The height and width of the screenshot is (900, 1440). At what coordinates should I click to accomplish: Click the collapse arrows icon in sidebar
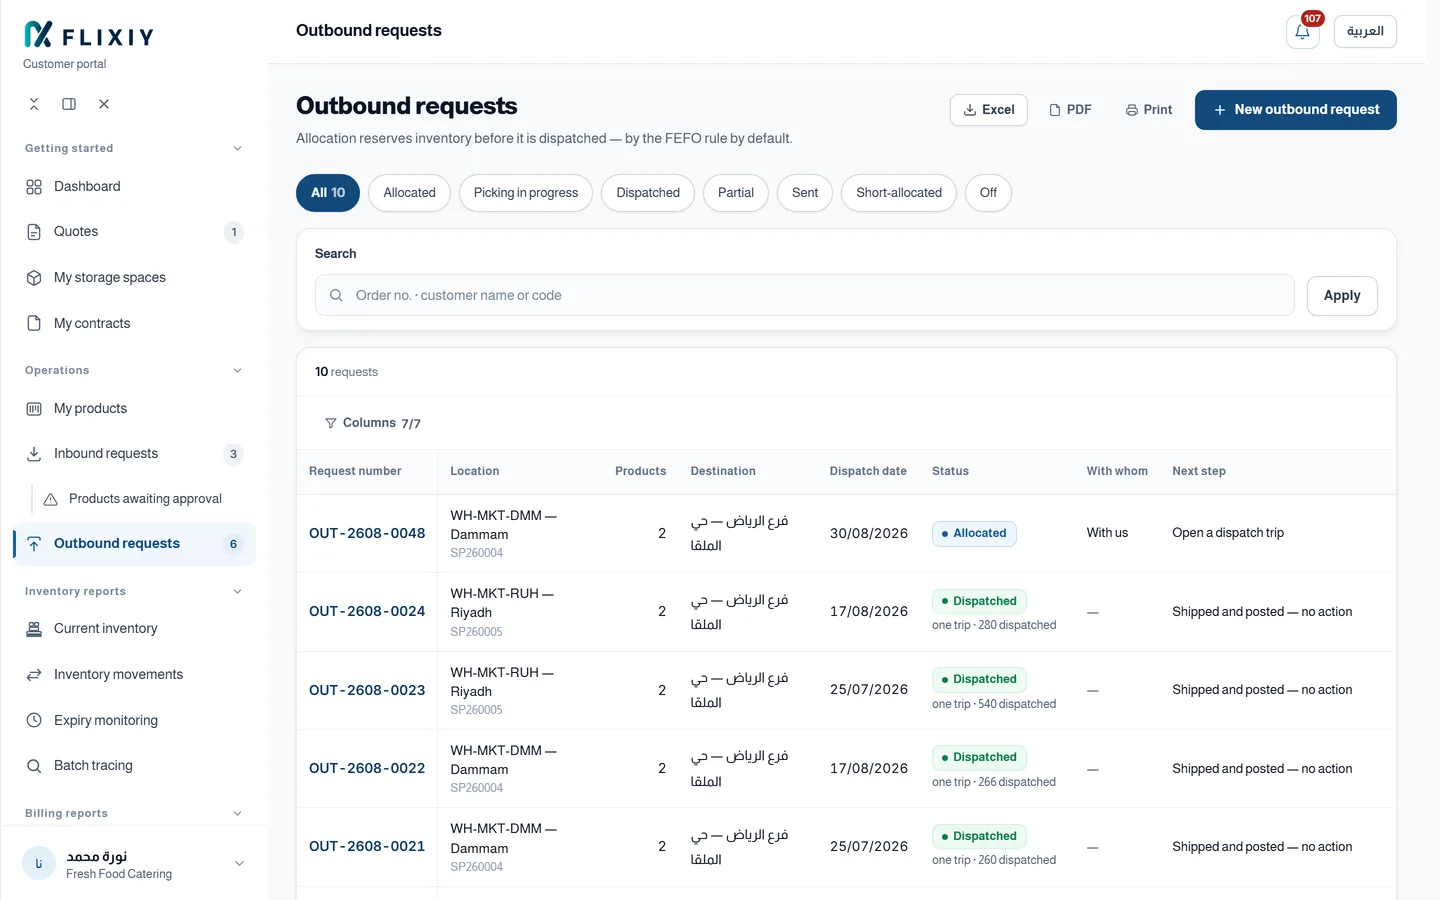[34, 104]
